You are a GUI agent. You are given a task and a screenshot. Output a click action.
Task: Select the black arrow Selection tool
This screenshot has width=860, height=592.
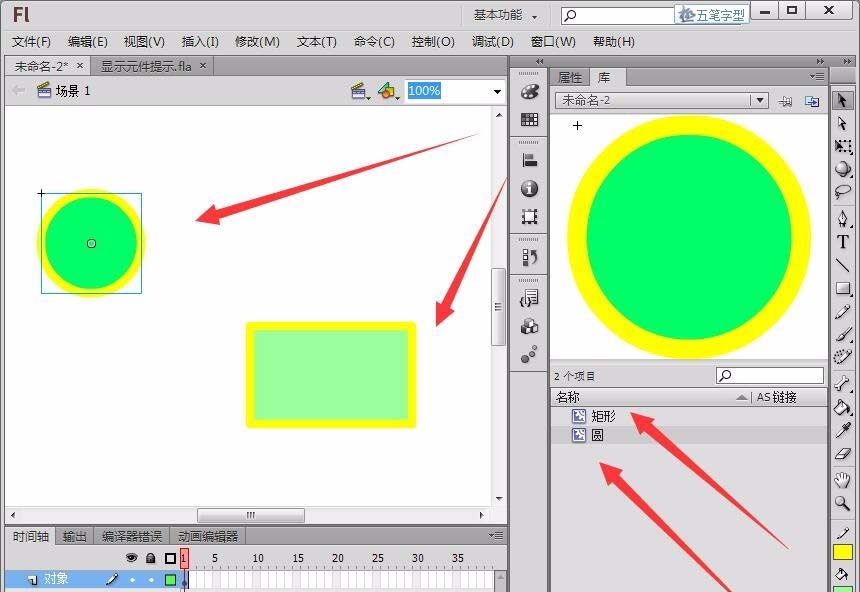tap(842, 100)
